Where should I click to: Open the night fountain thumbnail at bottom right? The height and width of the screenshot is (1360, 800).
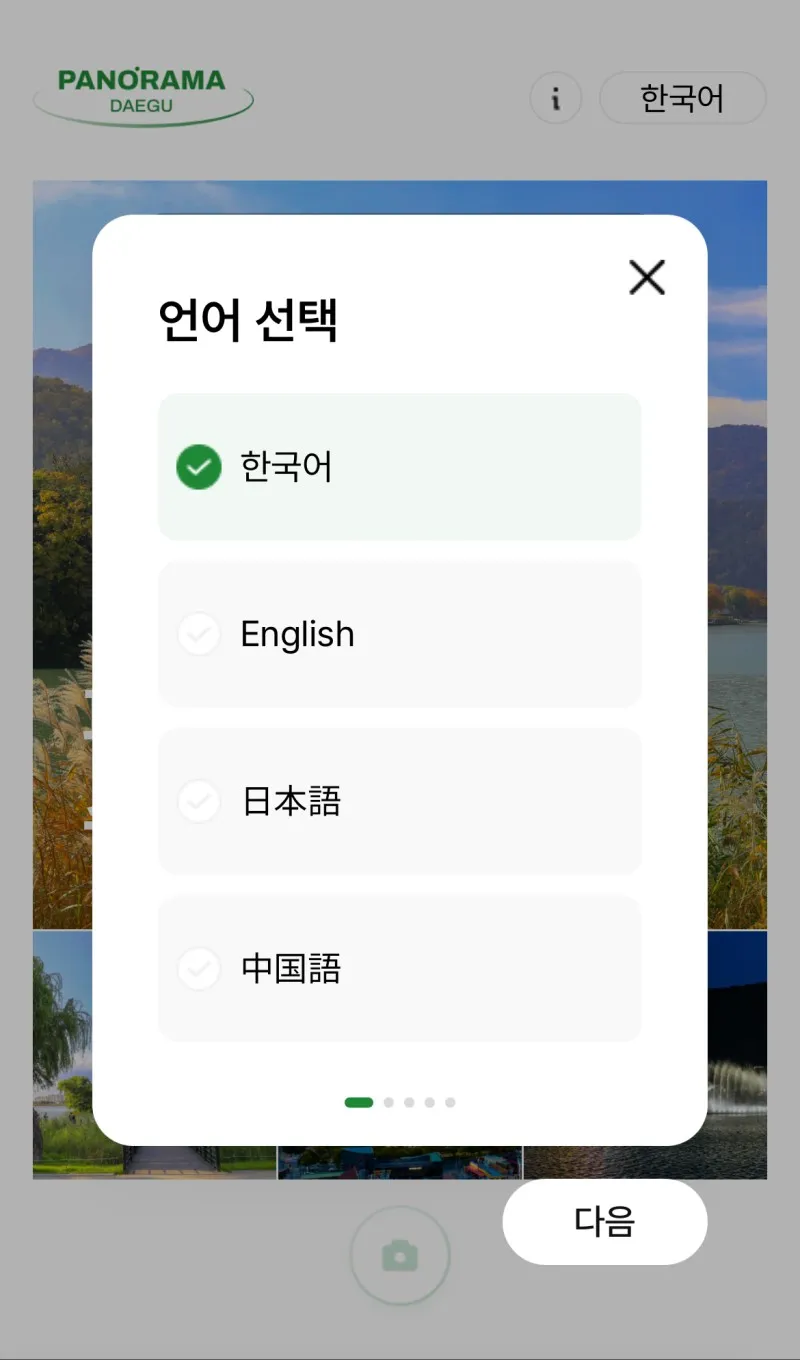738,1050
